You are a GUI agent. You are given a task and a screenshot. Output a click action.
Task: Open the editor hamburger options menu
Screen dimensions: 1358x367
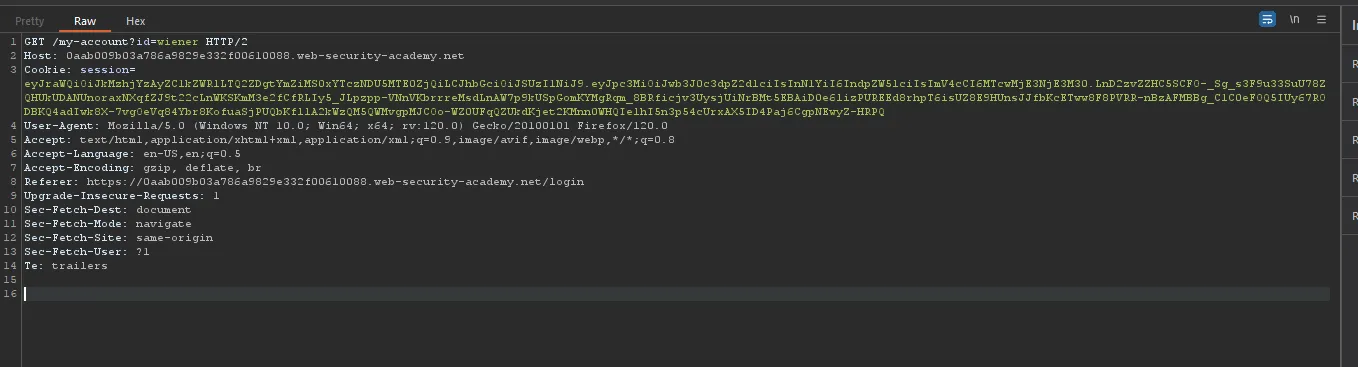pos(1321,19)
